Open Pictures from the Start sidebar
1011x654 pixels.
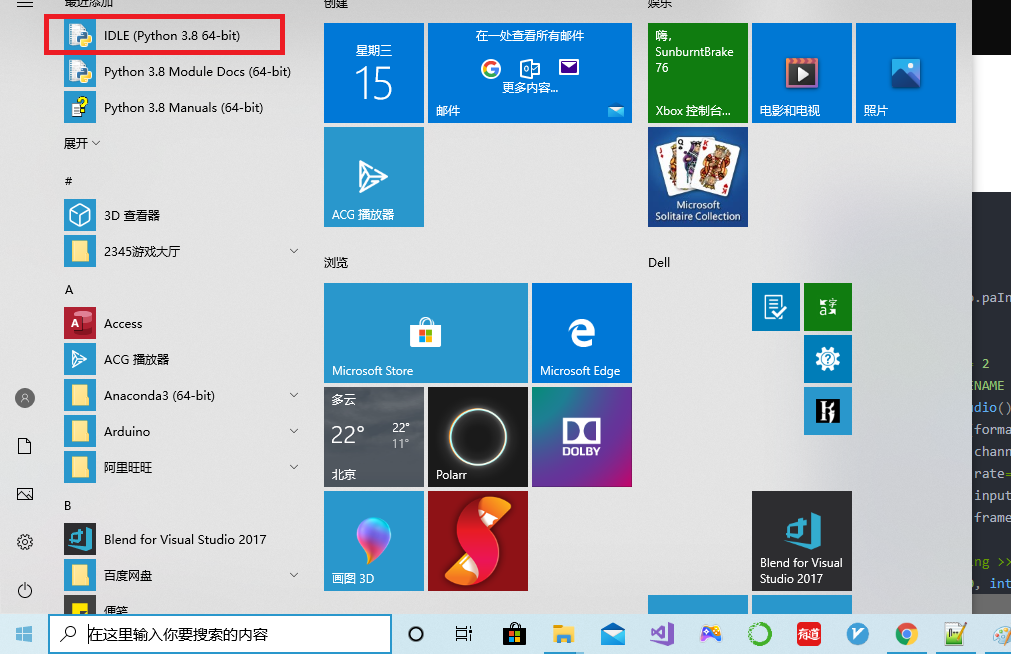coord(25,494)
